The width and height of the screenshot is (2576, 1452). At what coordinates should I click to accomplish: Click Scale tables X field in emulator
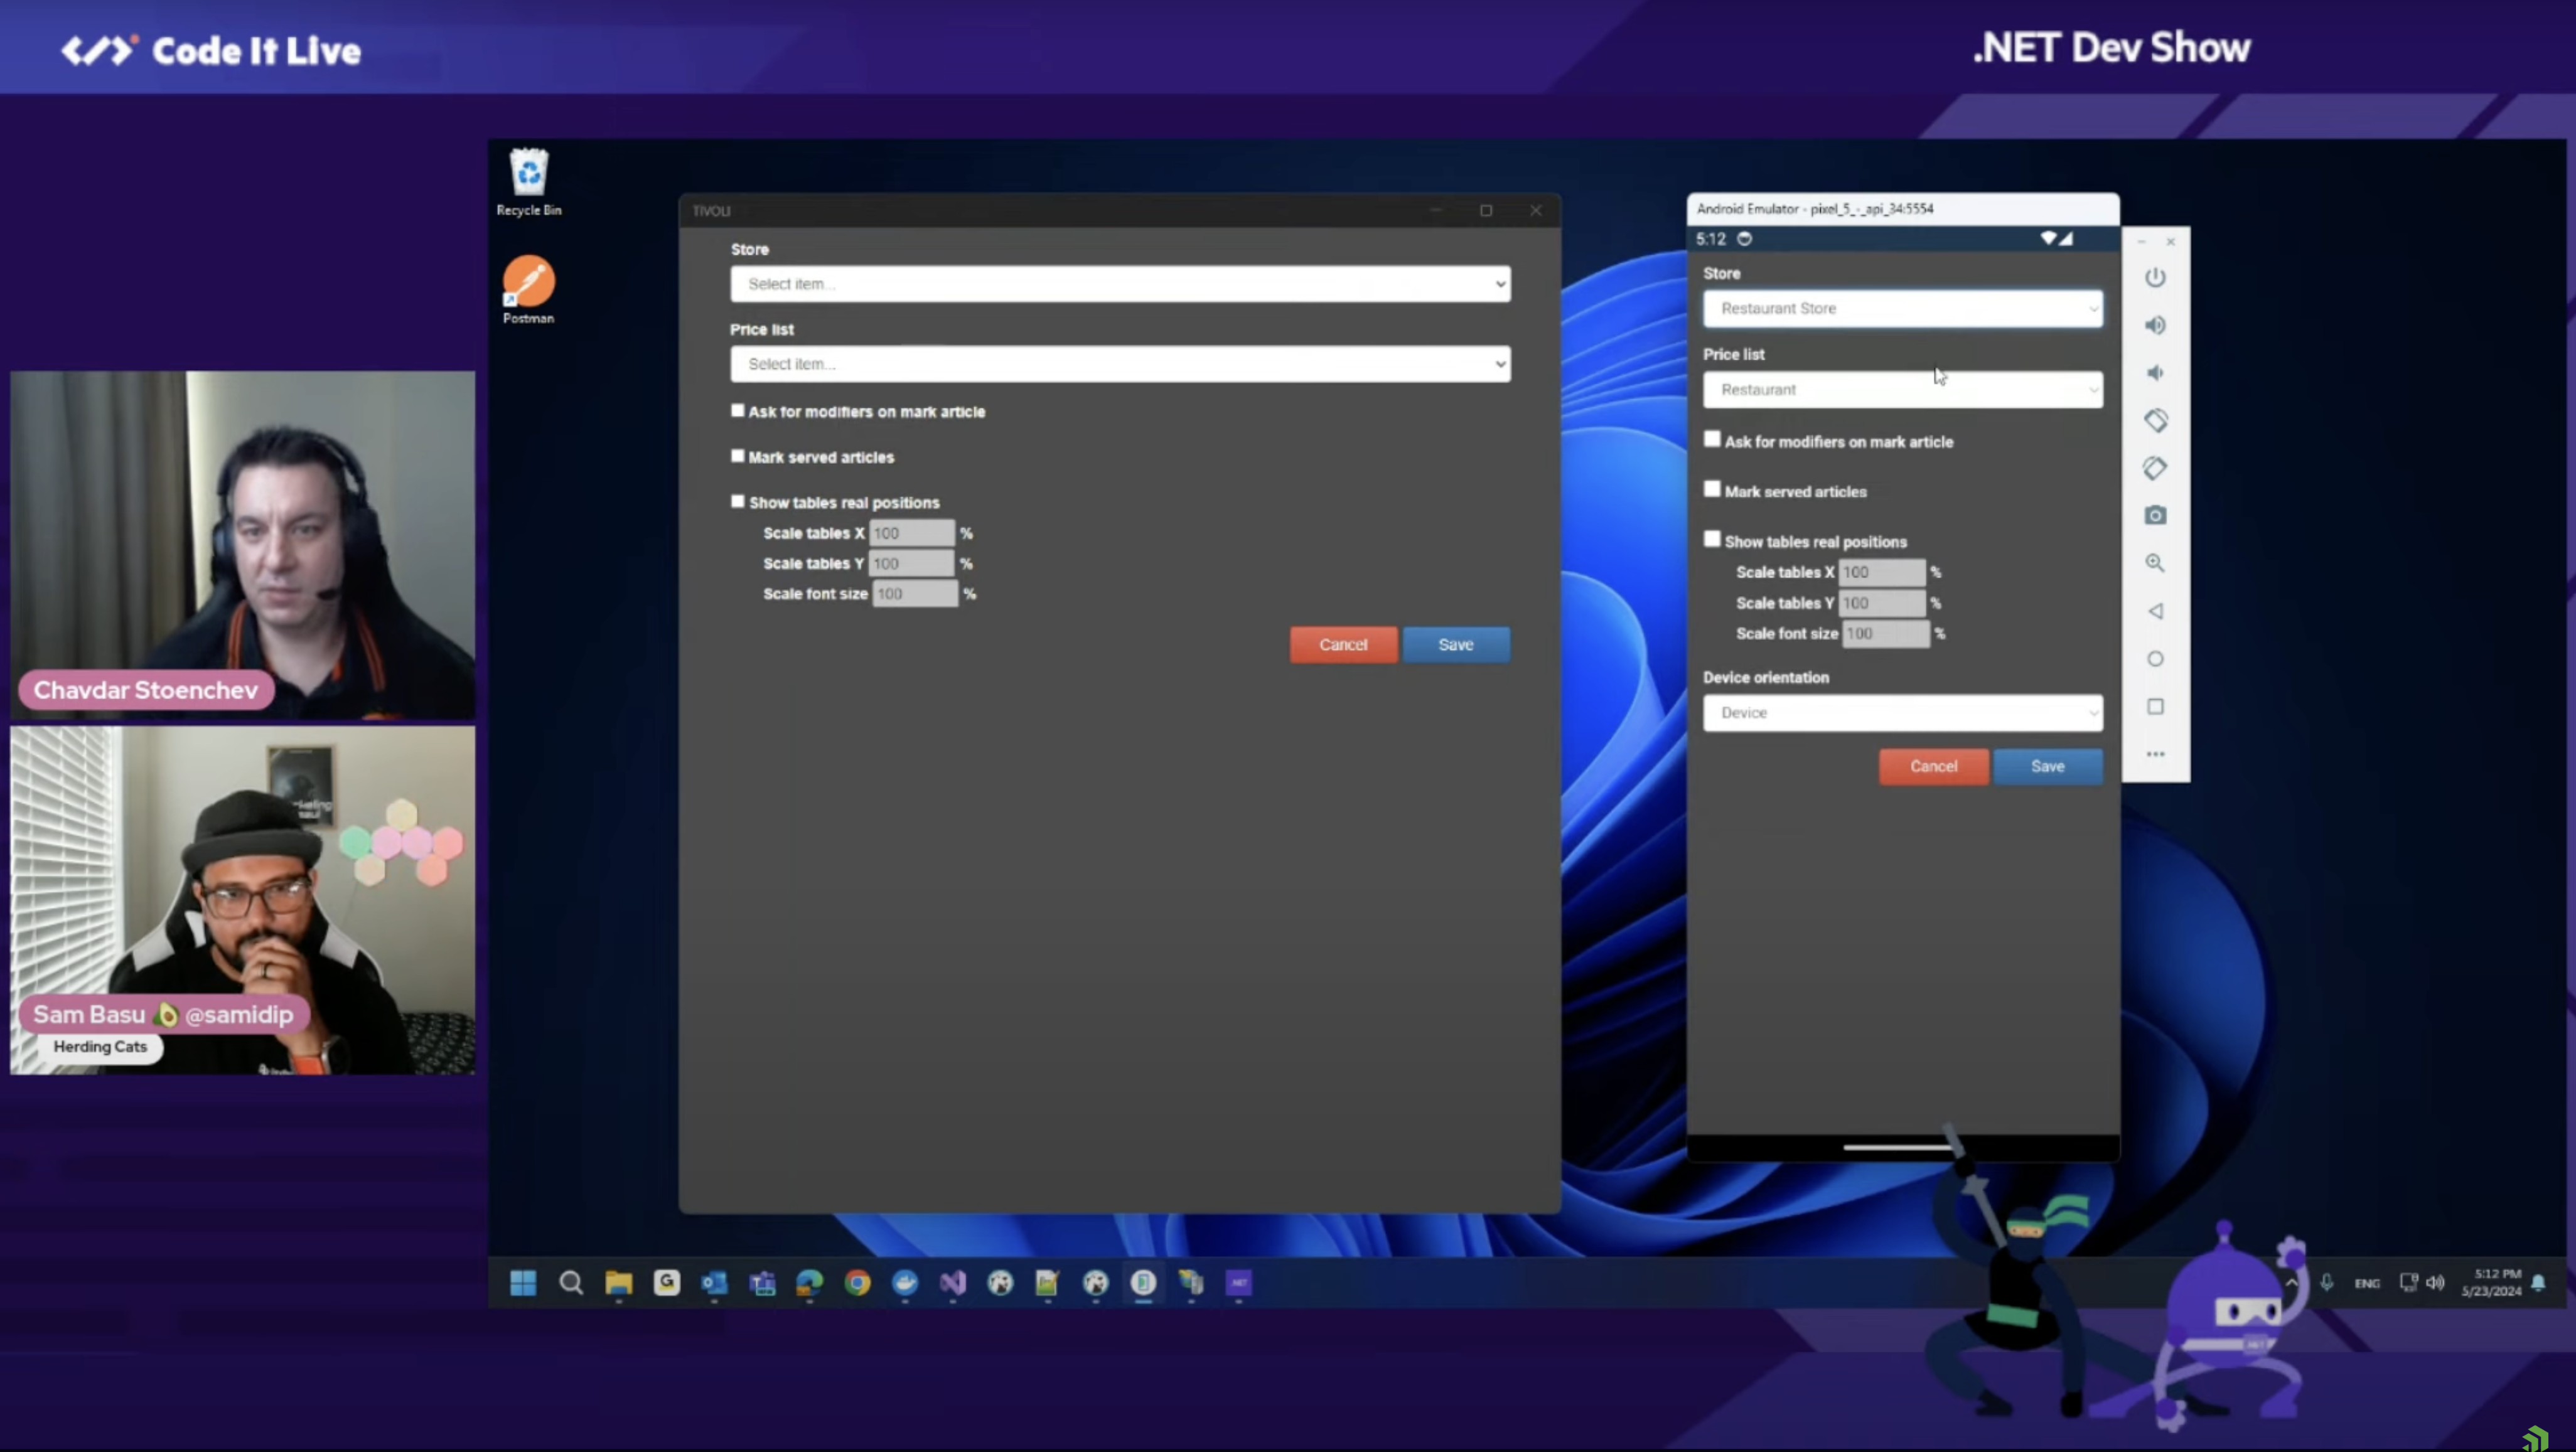(x=1882, y=572)
